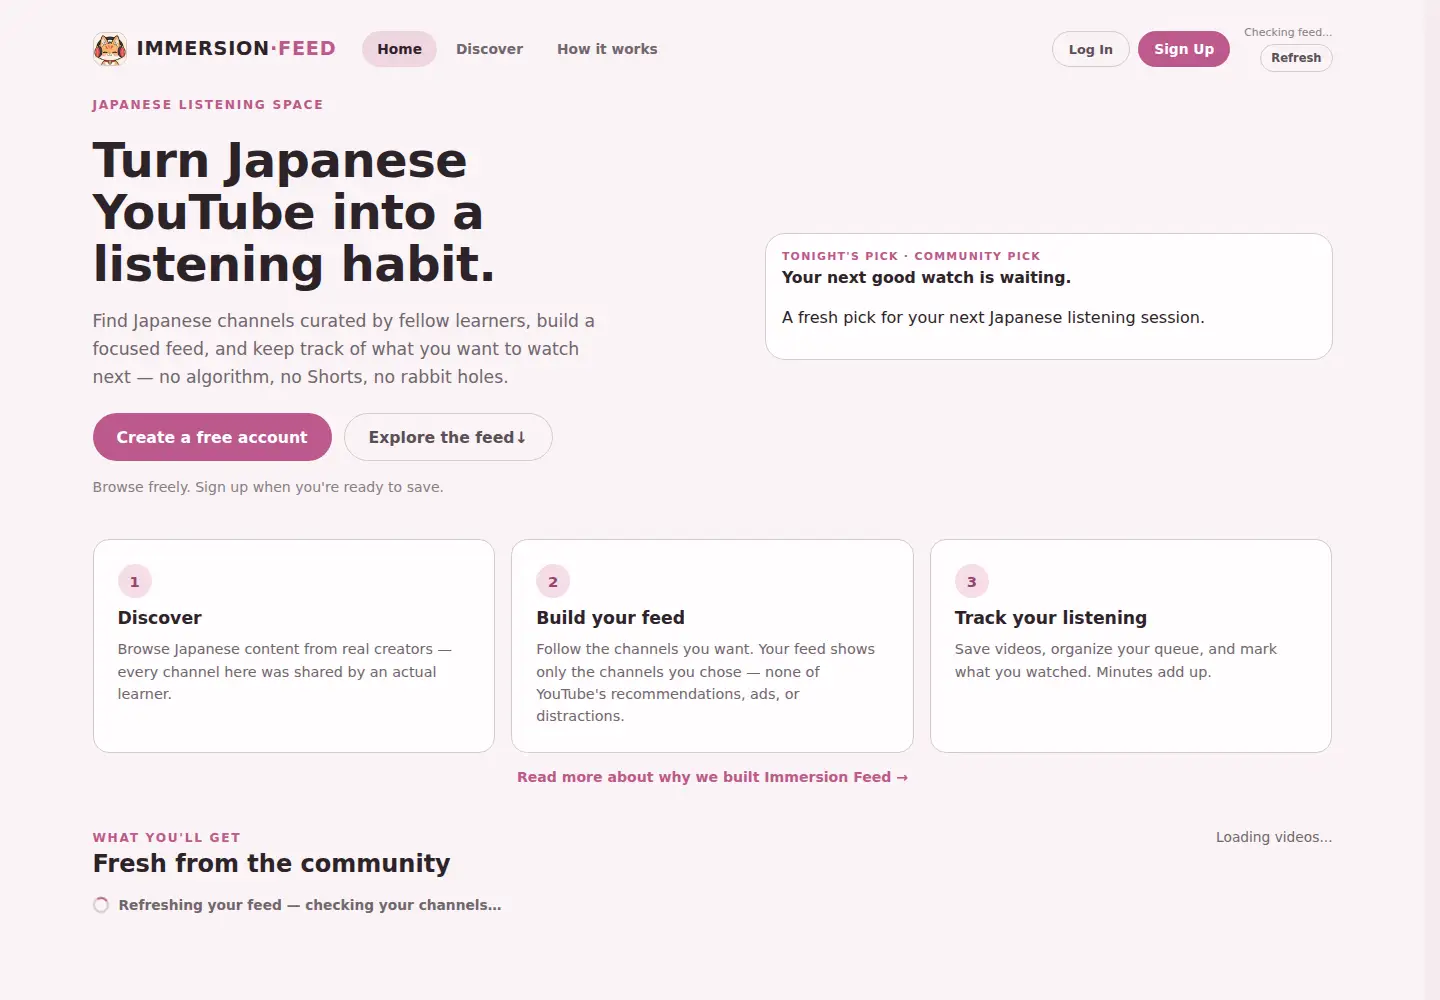The image size is (1440, 1000).
Task: Click the Loading videos... status text
Action: tap(1274, 837)
